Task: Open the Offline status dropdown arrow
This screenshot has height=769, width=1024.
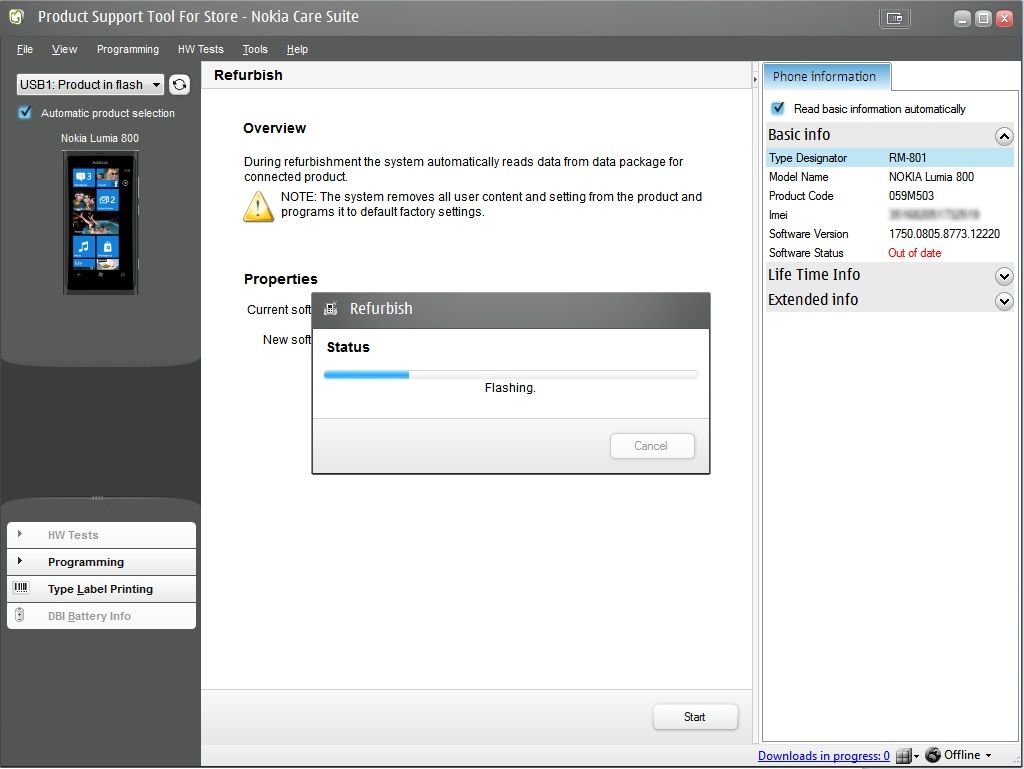Action: [x=989, y=755]
